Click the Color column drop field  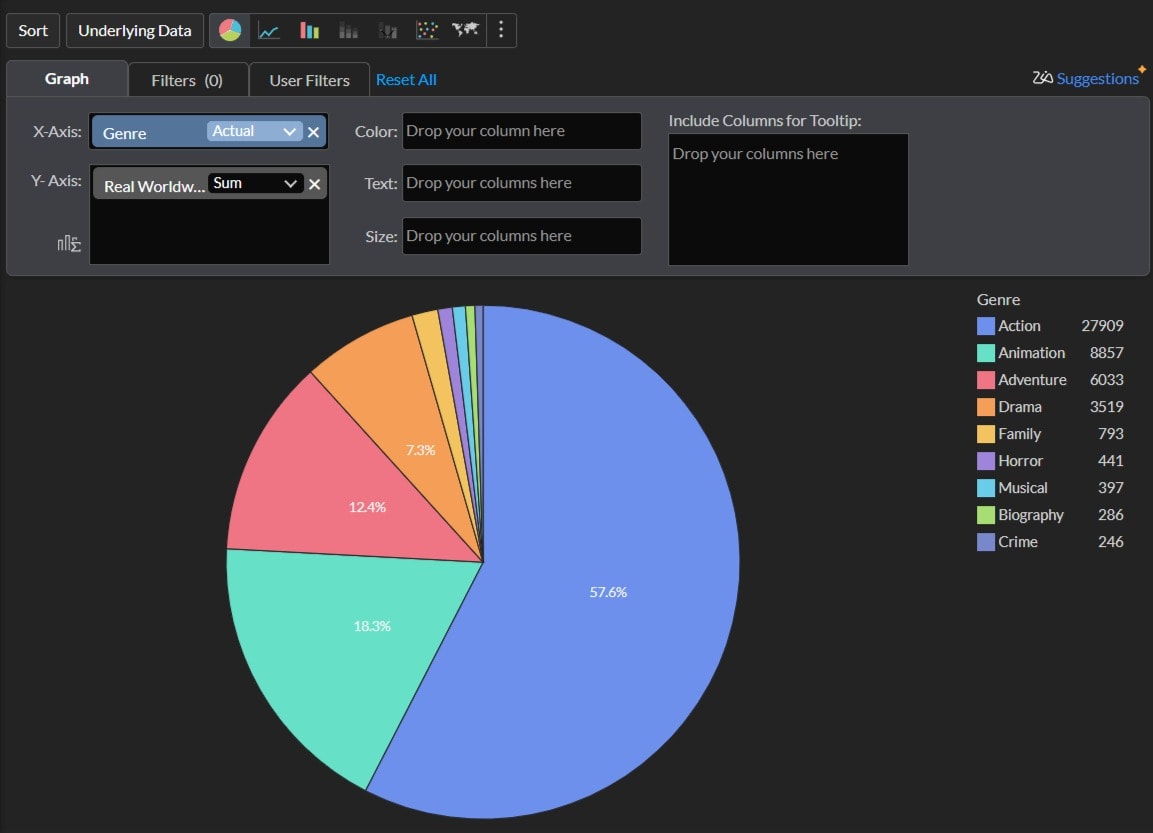click(522, 131)
